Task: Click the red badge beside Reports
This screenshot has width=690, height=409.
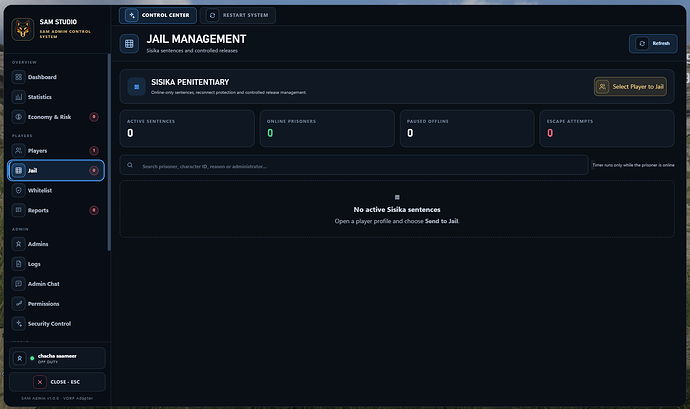Action: pos(94,210)
